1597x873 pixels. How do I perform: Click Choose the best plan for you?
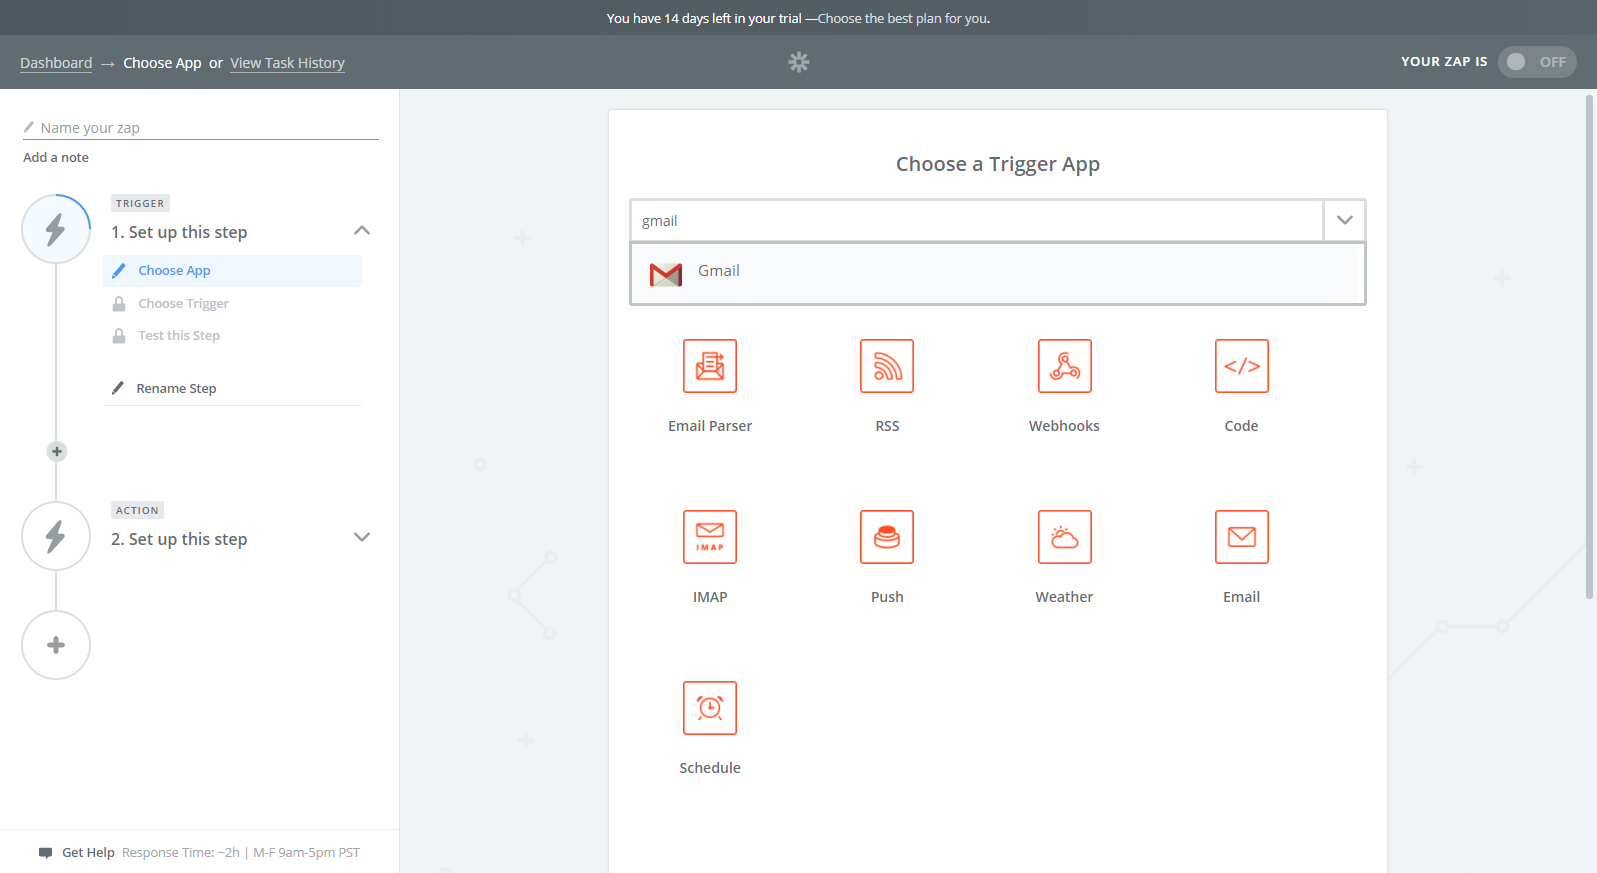903,18
